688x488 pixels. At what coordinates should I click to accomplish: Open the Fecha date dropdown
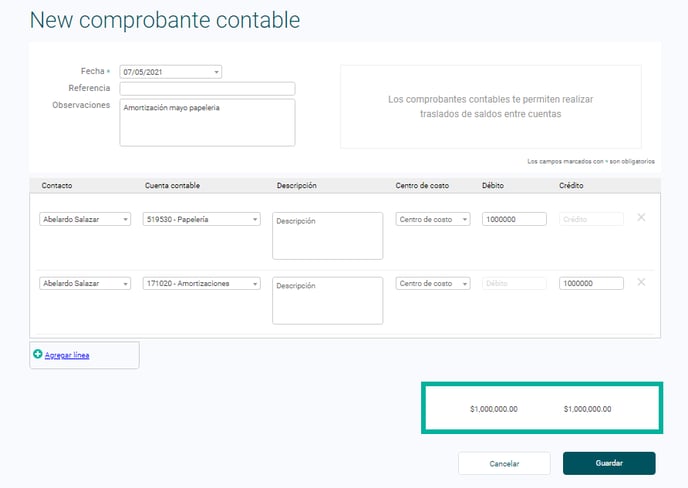pos(171,72)
